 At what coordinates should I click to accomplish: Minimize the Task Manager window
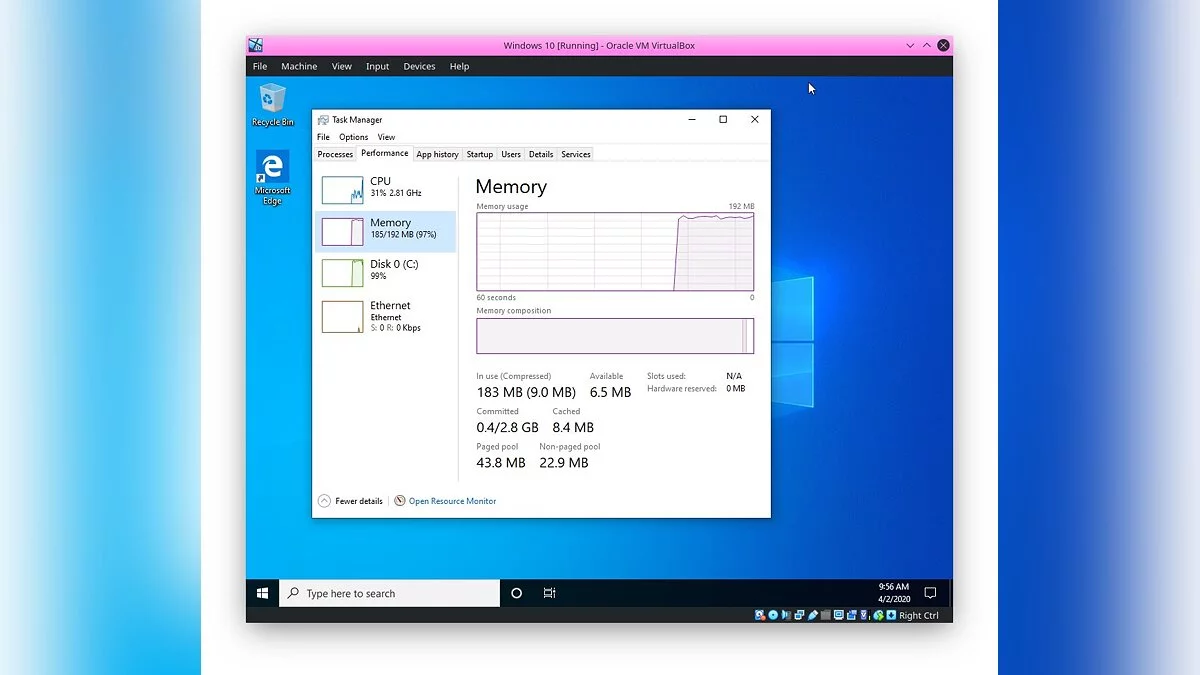pos(692,119)
